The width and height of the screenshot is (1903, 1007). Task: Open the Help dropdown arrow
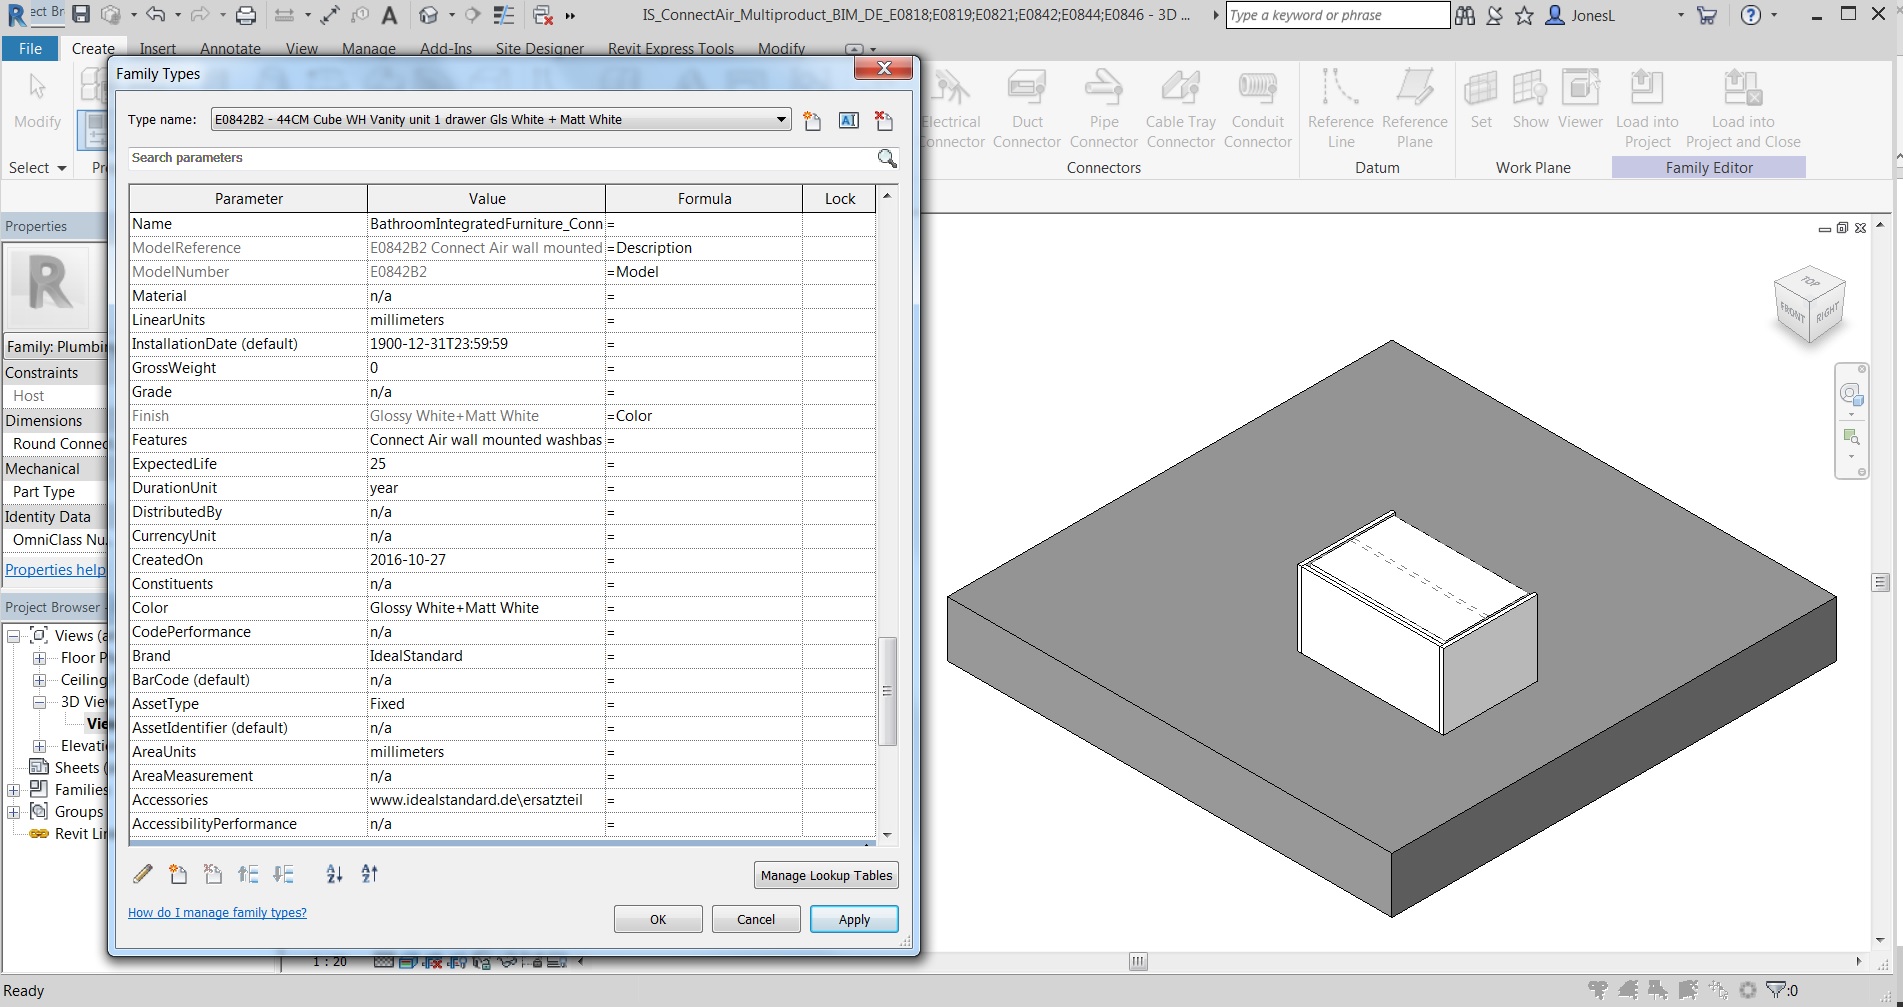(x=1774, y=15)
